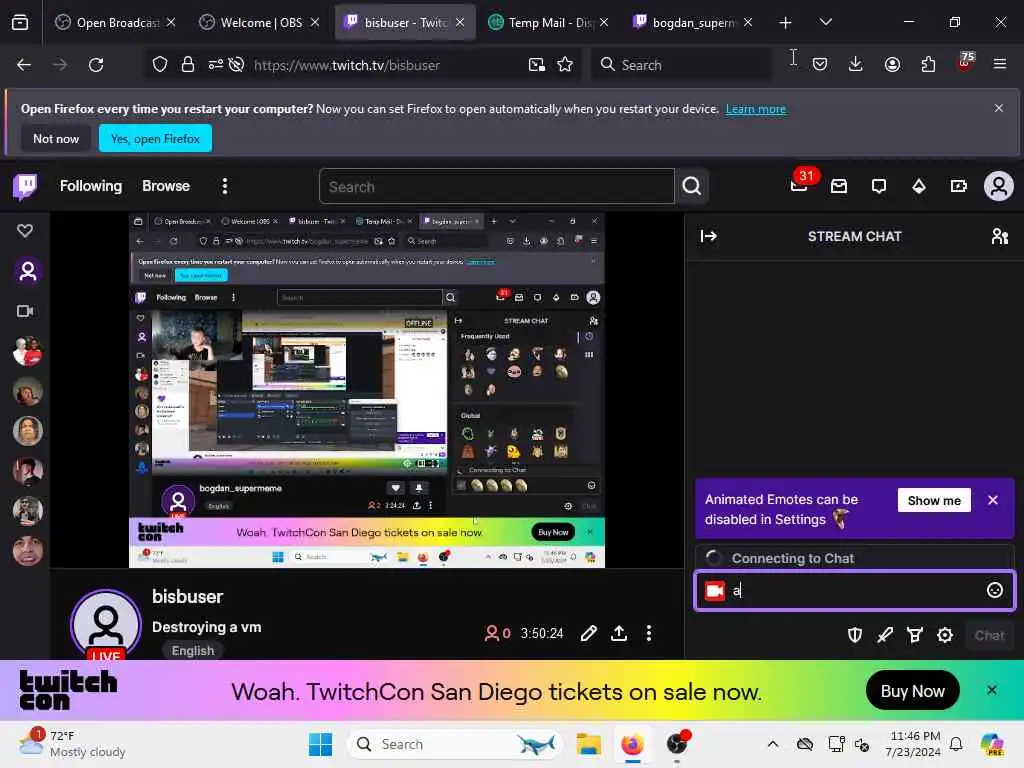Open the Twitch messages envelope icon

pos(839,187)
